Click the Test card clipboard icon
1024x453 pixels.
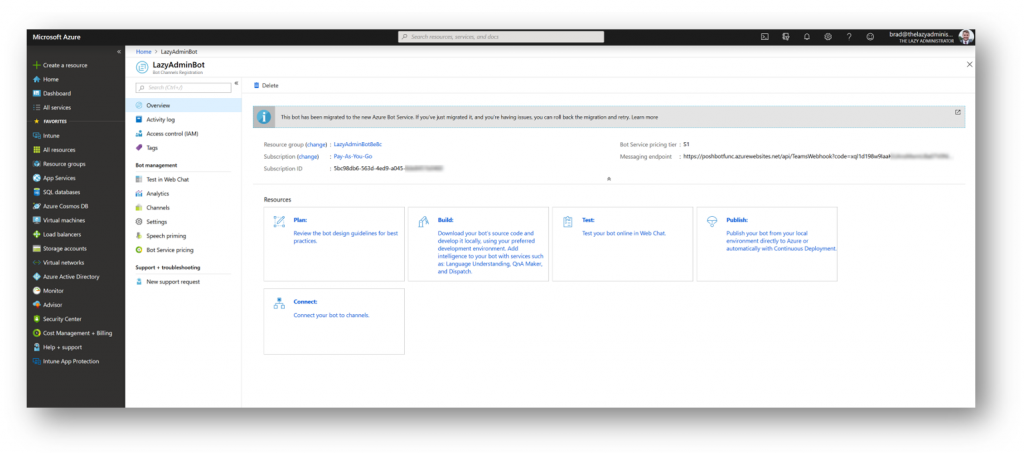[x=568, y=222]
